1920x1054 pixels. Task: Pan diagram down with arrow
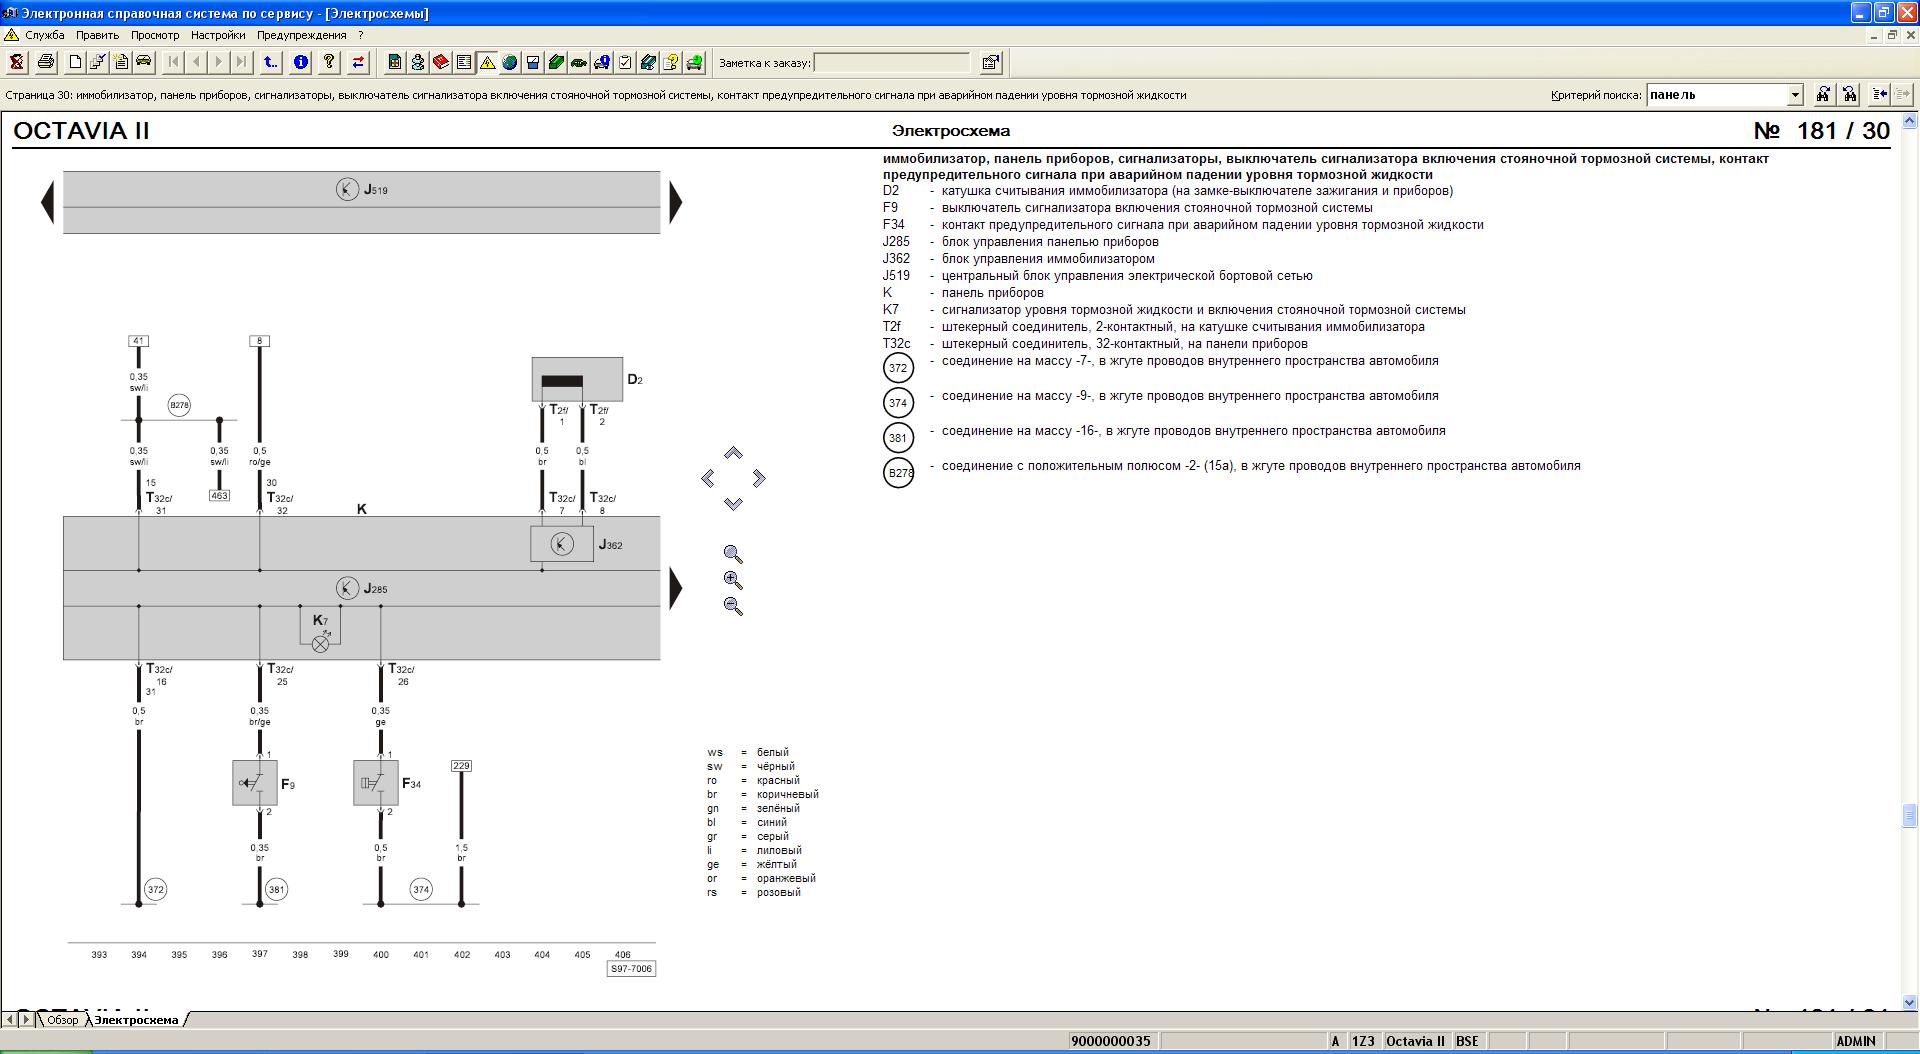733,504
